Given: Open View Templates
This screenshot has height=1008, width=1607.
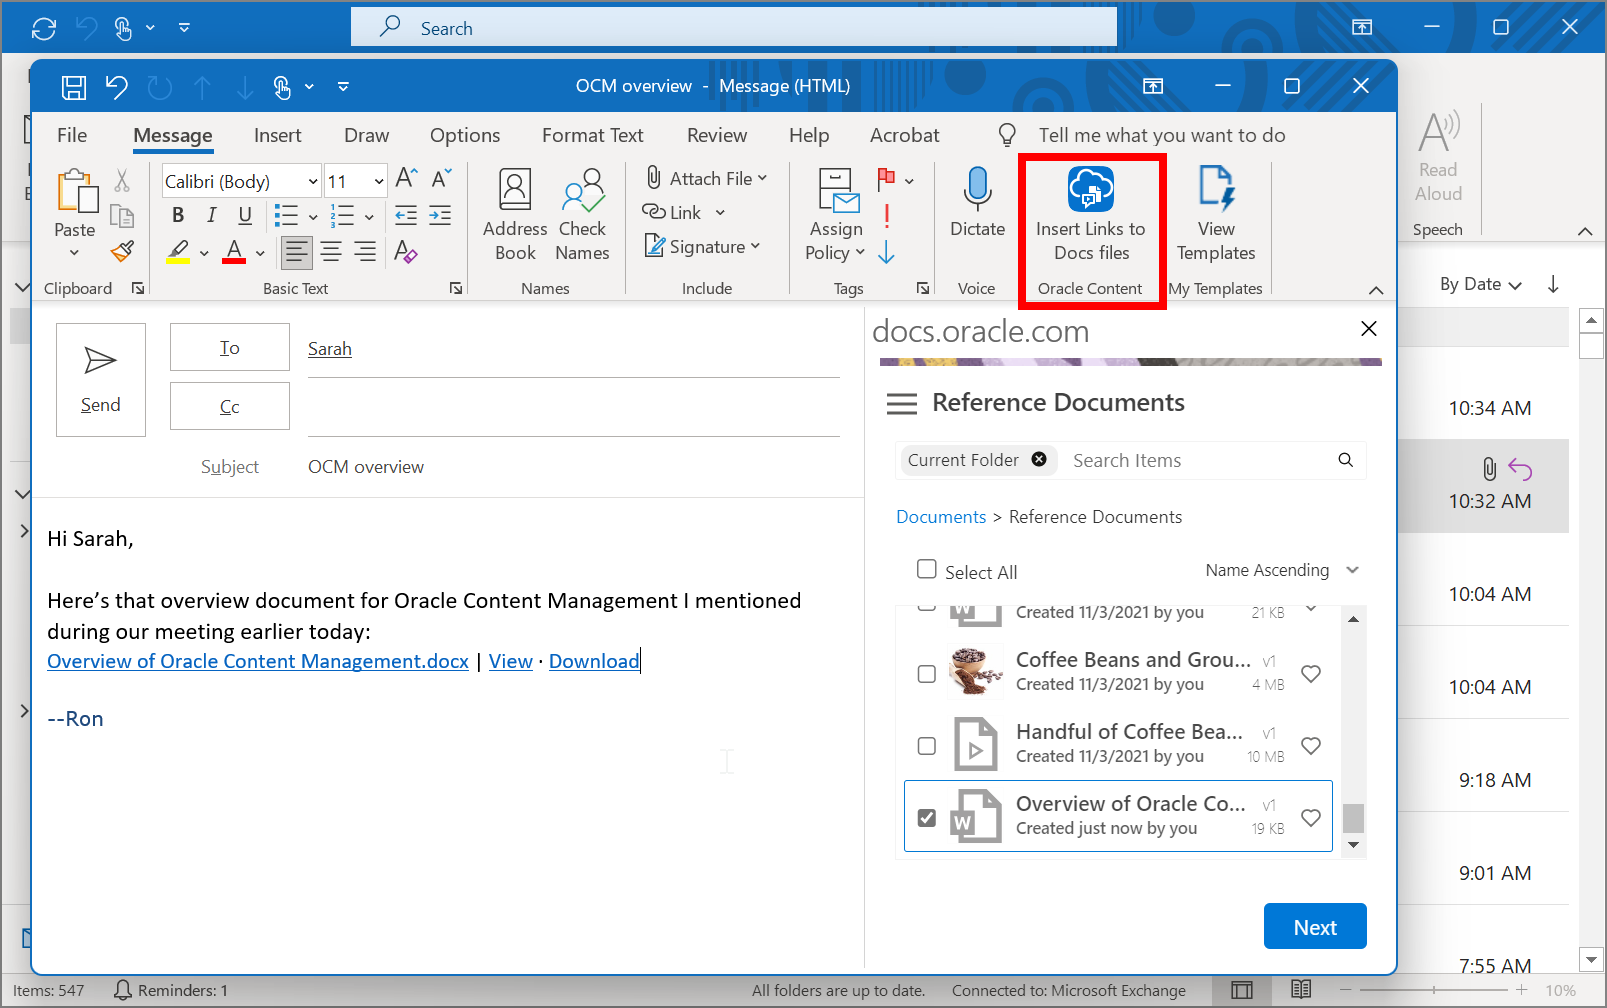Looking at the screenshot, I should coord(1216,215).
